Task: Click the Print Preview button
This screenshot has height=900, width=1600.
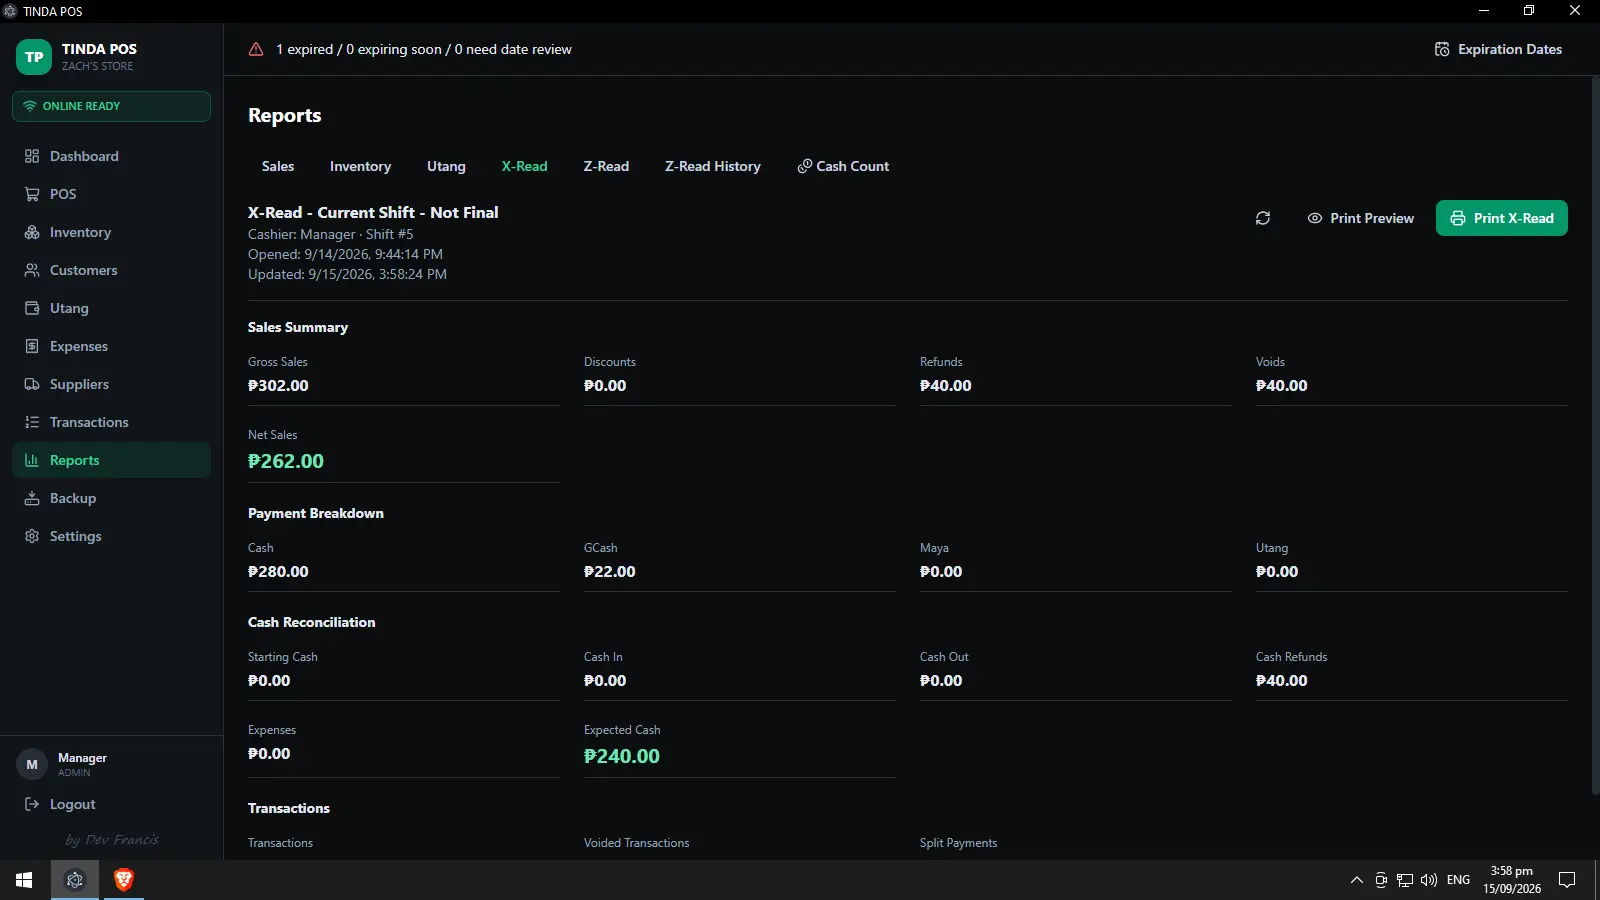Action: point(1360,218)
